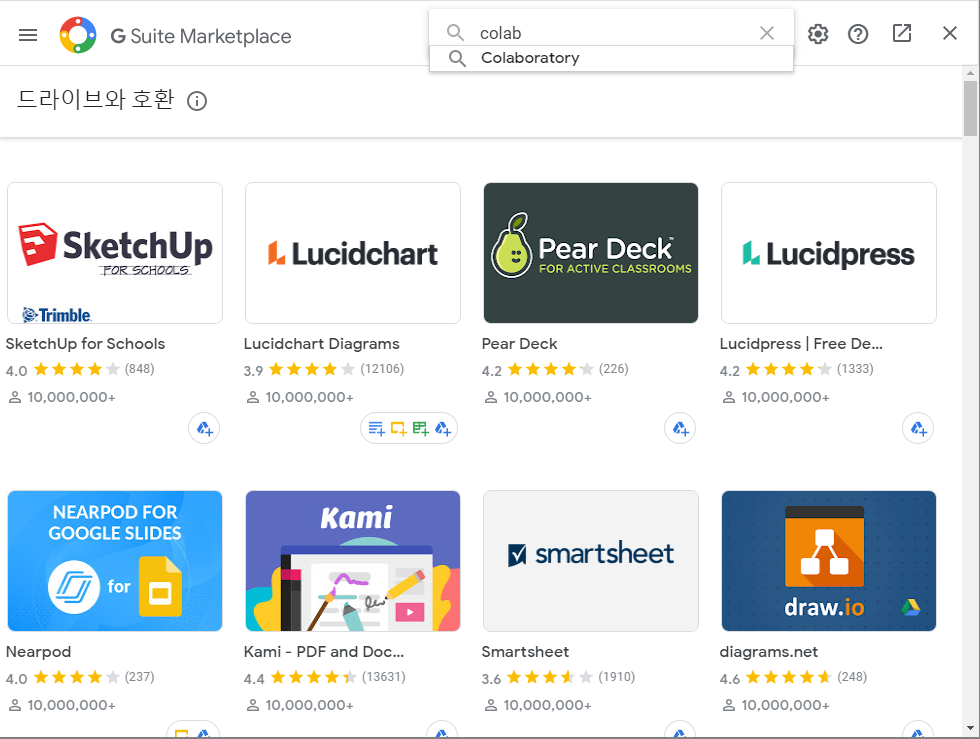980x739 pixels.
Task: Open the hamburger navigation menu
Action: [27, 34]
